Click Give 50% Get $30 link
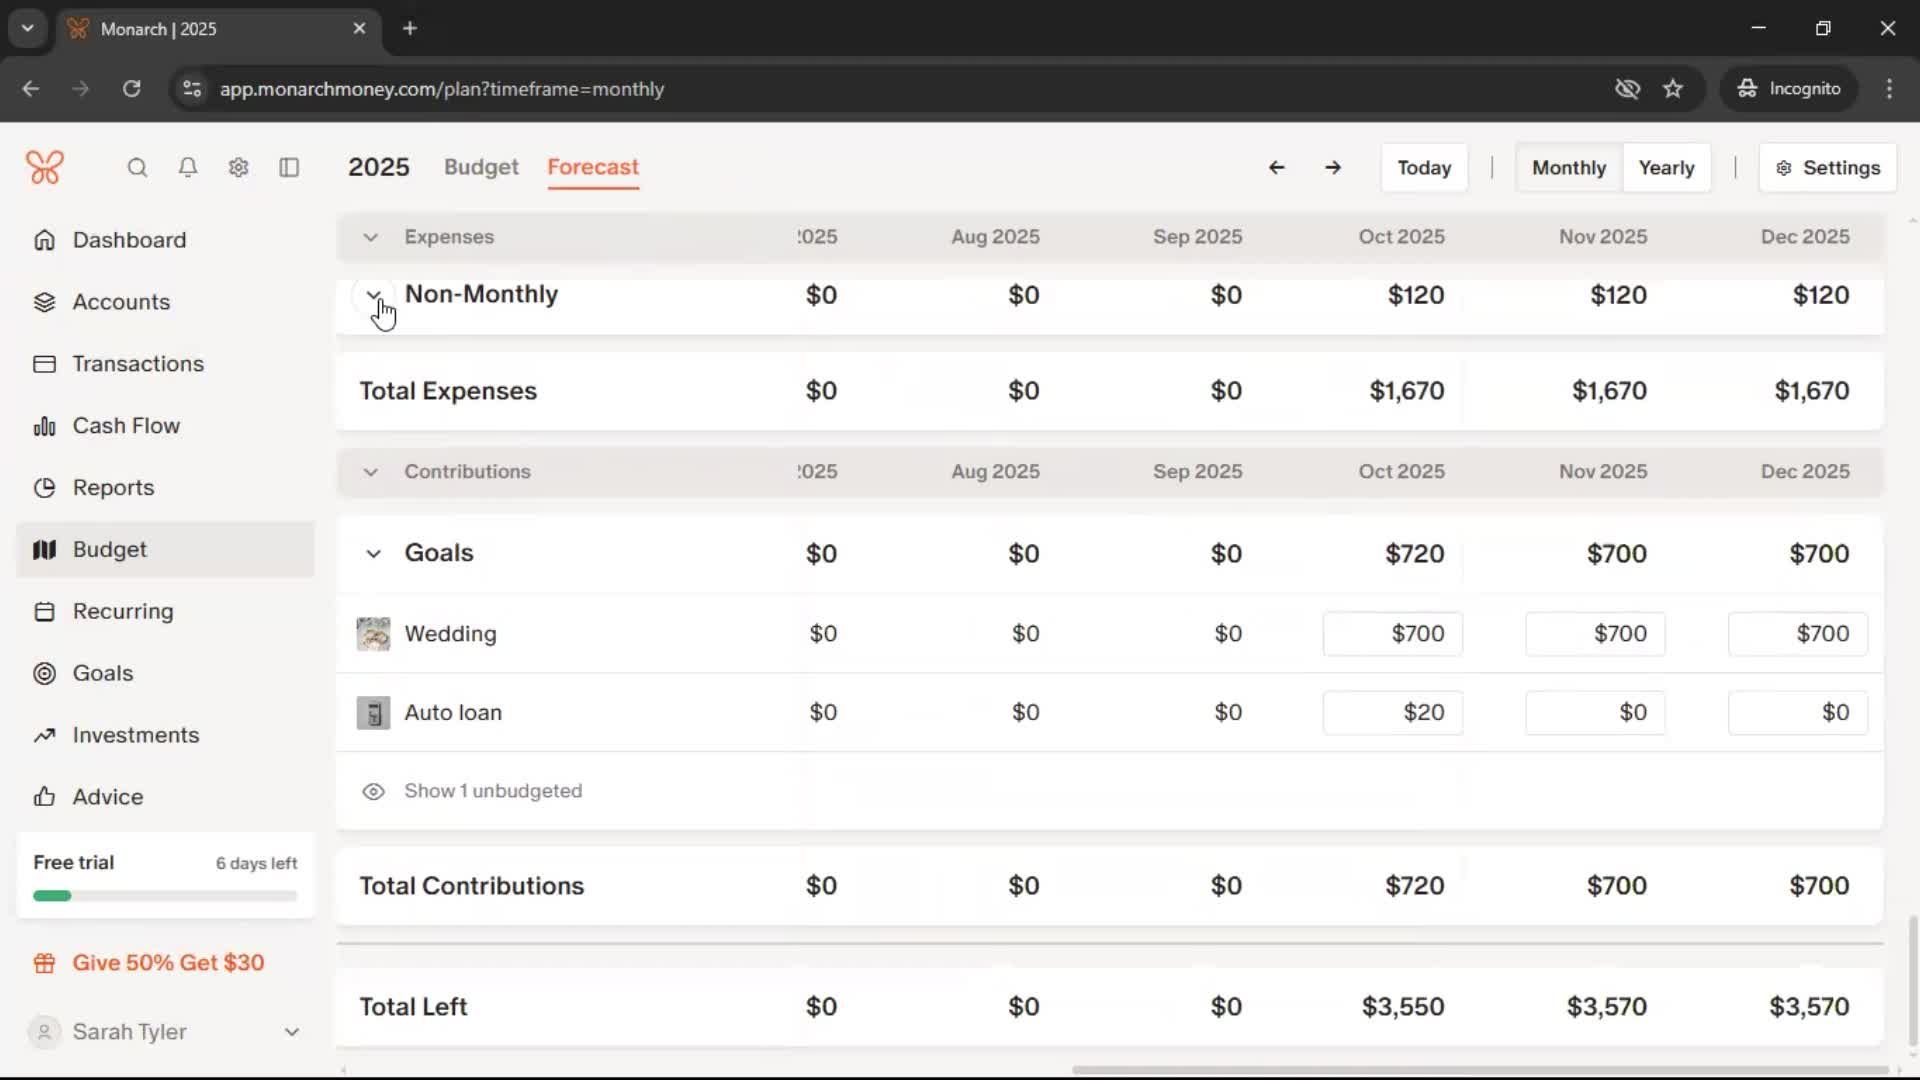Image resolution: width=1920 pixels, height=1080 pixels. click(168, 962)
